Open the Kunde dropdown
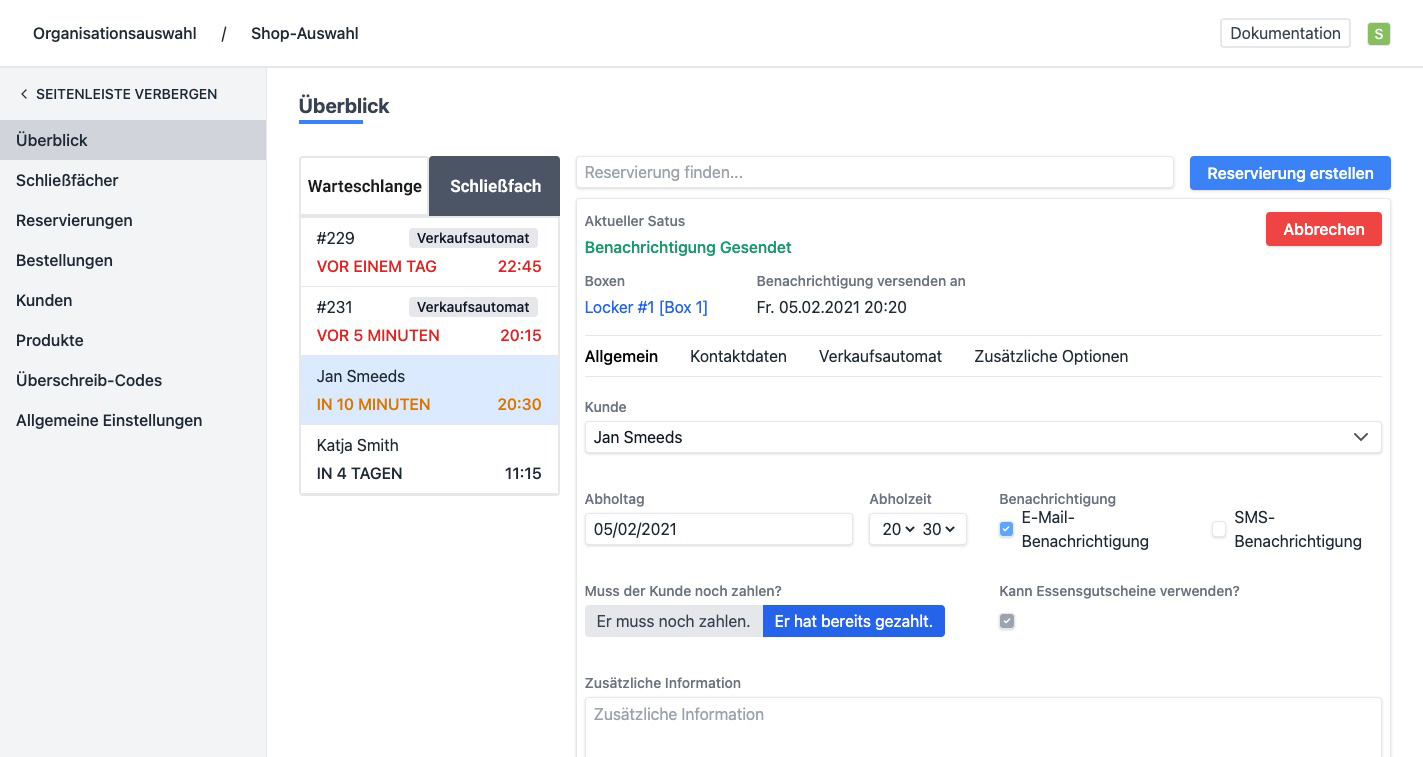 982,437
